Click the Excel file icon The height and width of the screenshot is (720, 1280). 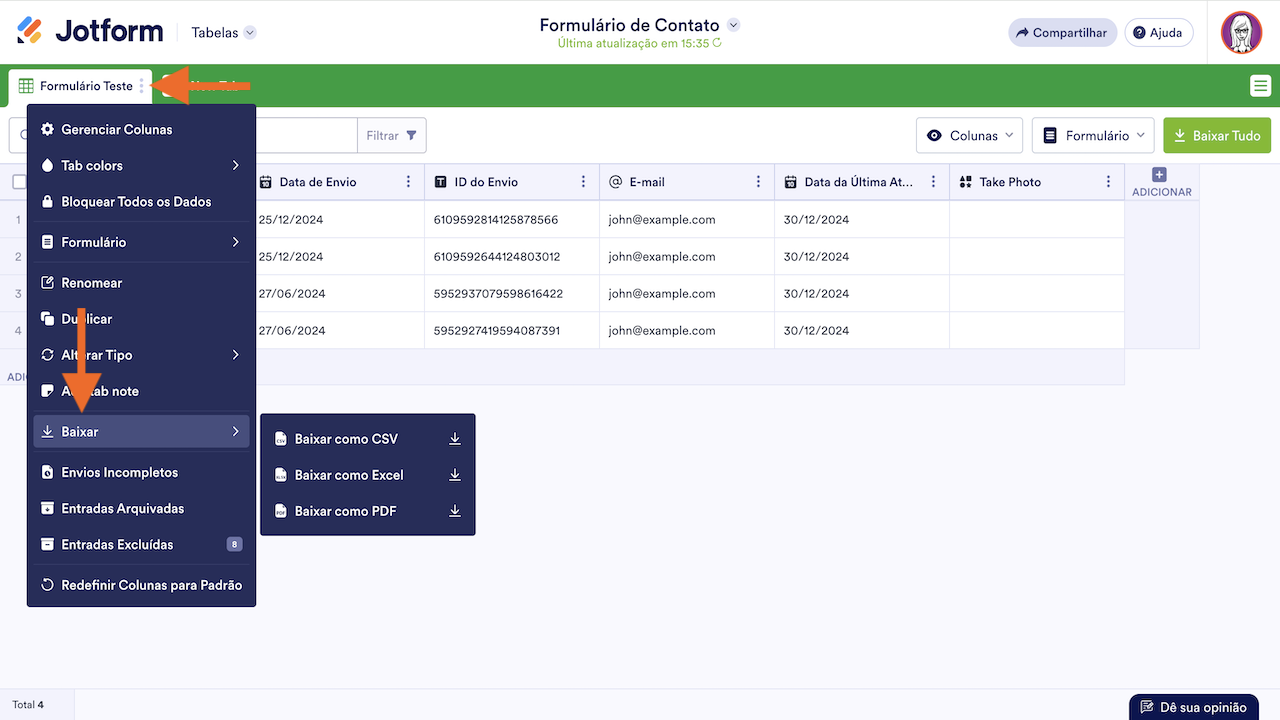point(281,475)
